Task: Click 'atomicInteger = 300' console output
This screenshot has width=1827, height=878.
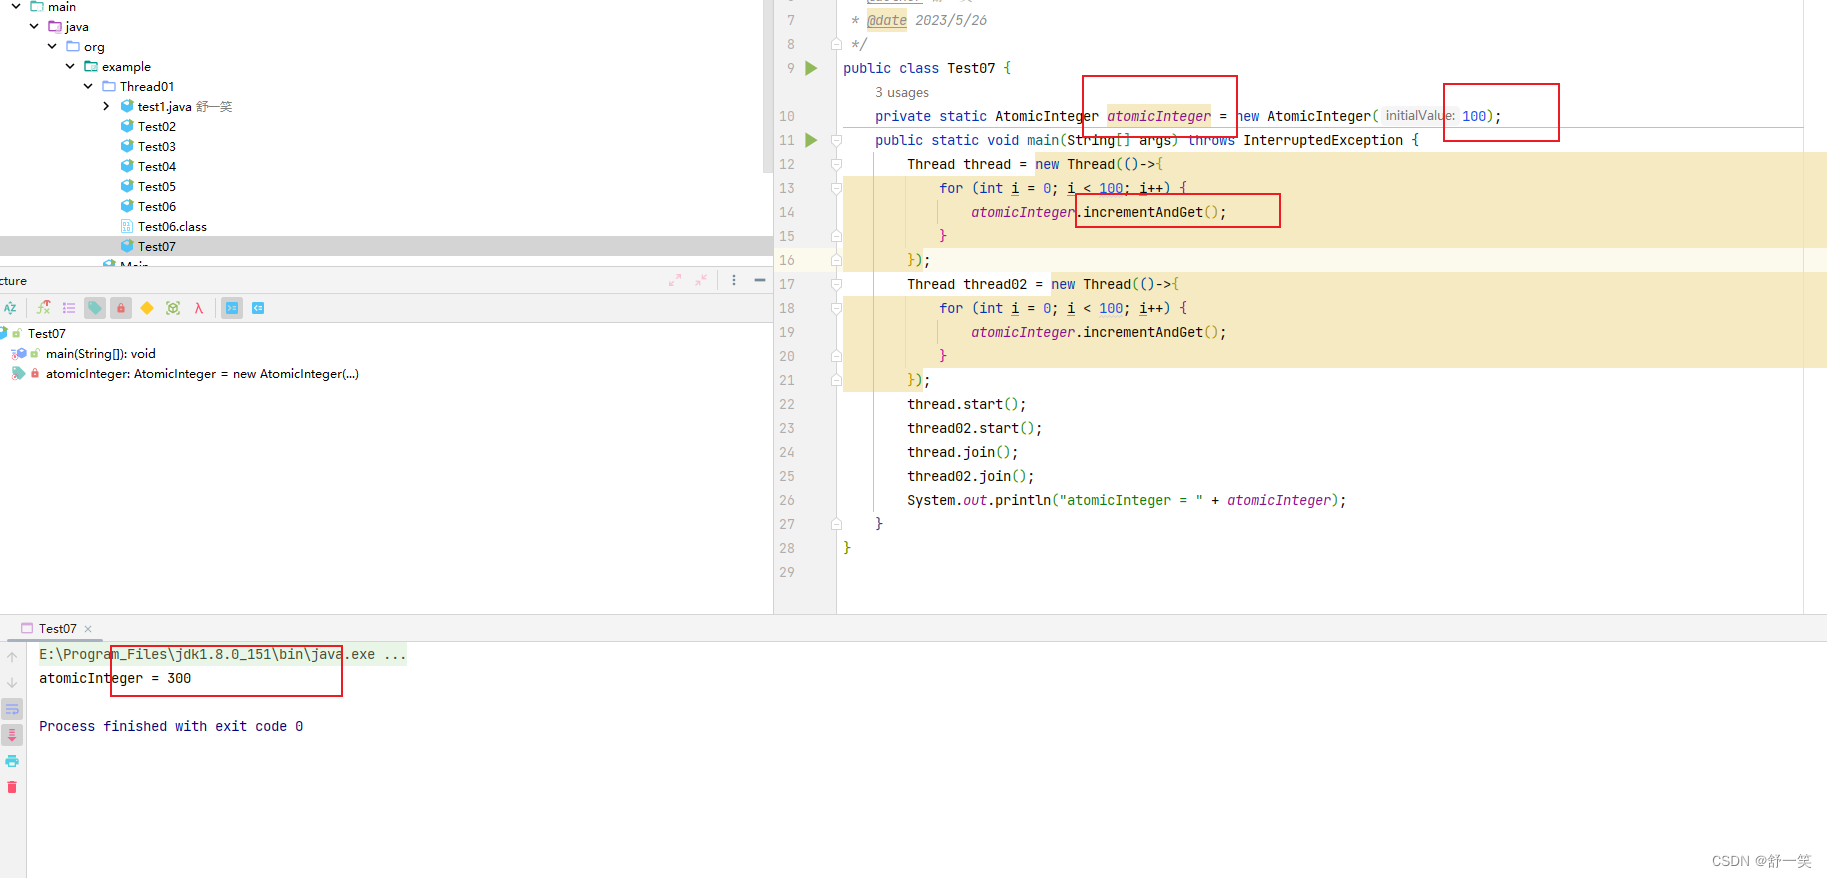Action: tap(115, 678)
